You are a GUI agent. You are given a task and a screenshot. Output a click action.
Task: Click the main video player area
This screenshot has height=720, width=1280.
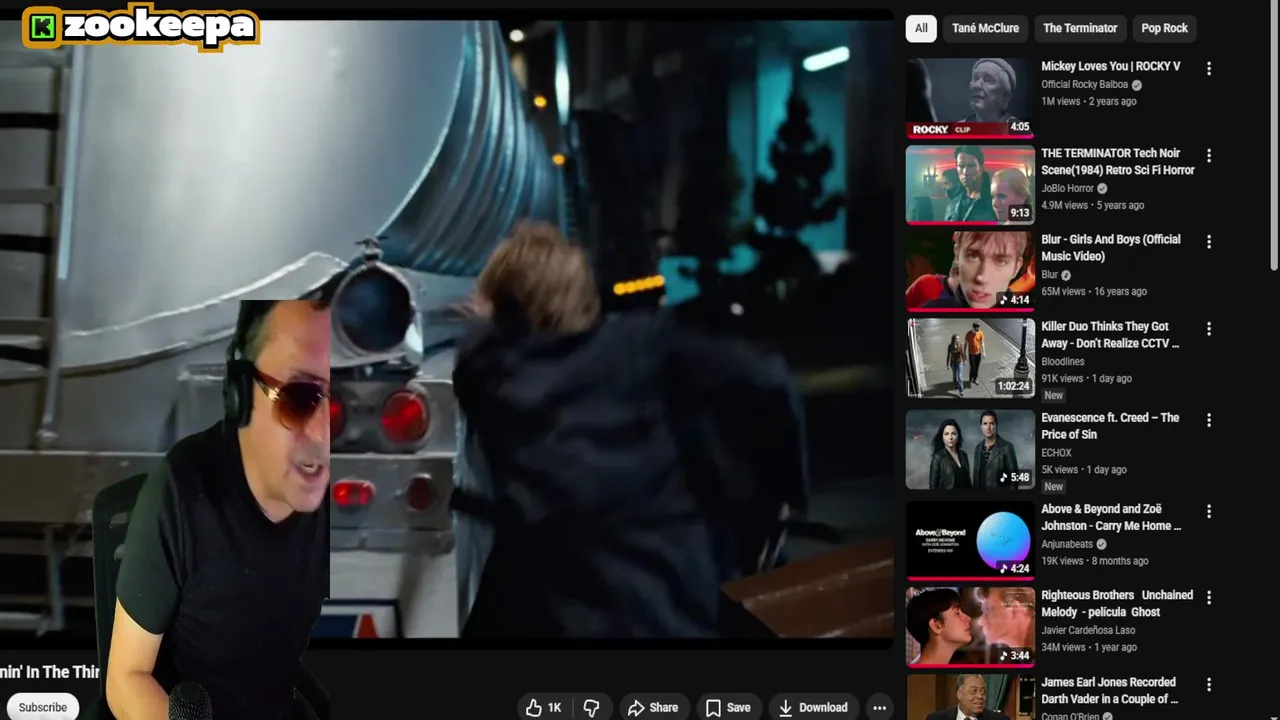pos(446,330)
